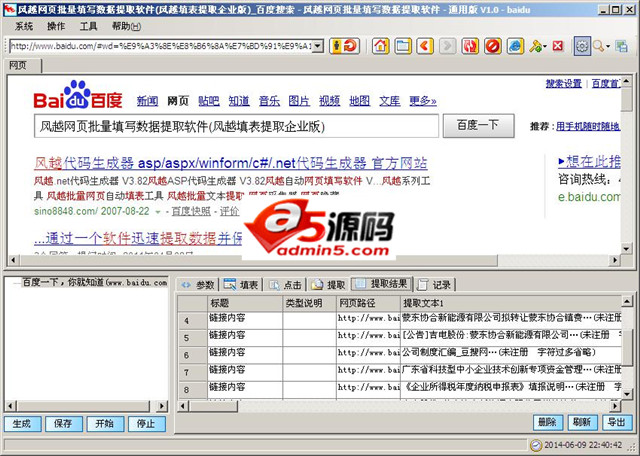Click the web page vertical scrollbar down arrow
This screenshot has height=456, width=640.
[626, 248]
